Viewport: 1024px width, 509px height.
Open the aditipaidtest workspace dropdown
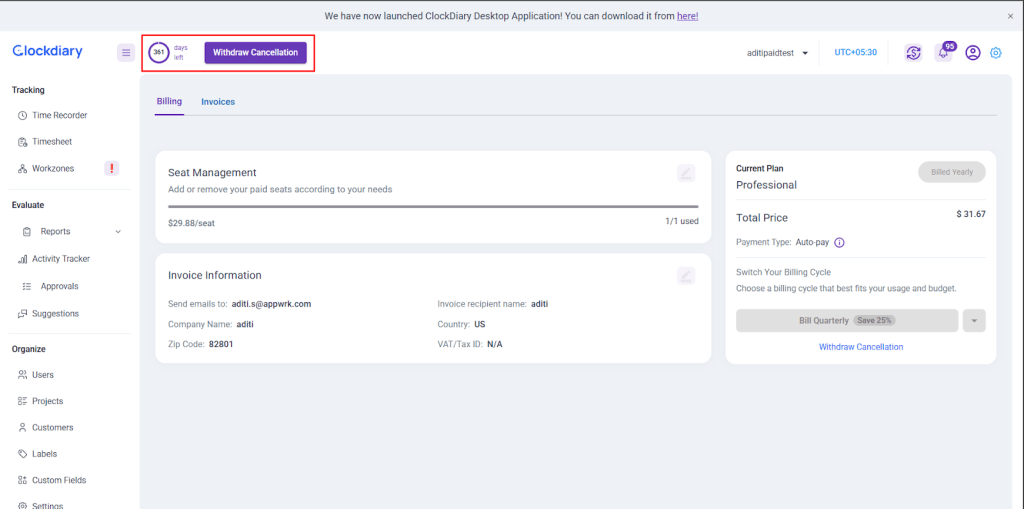(778, 53)
